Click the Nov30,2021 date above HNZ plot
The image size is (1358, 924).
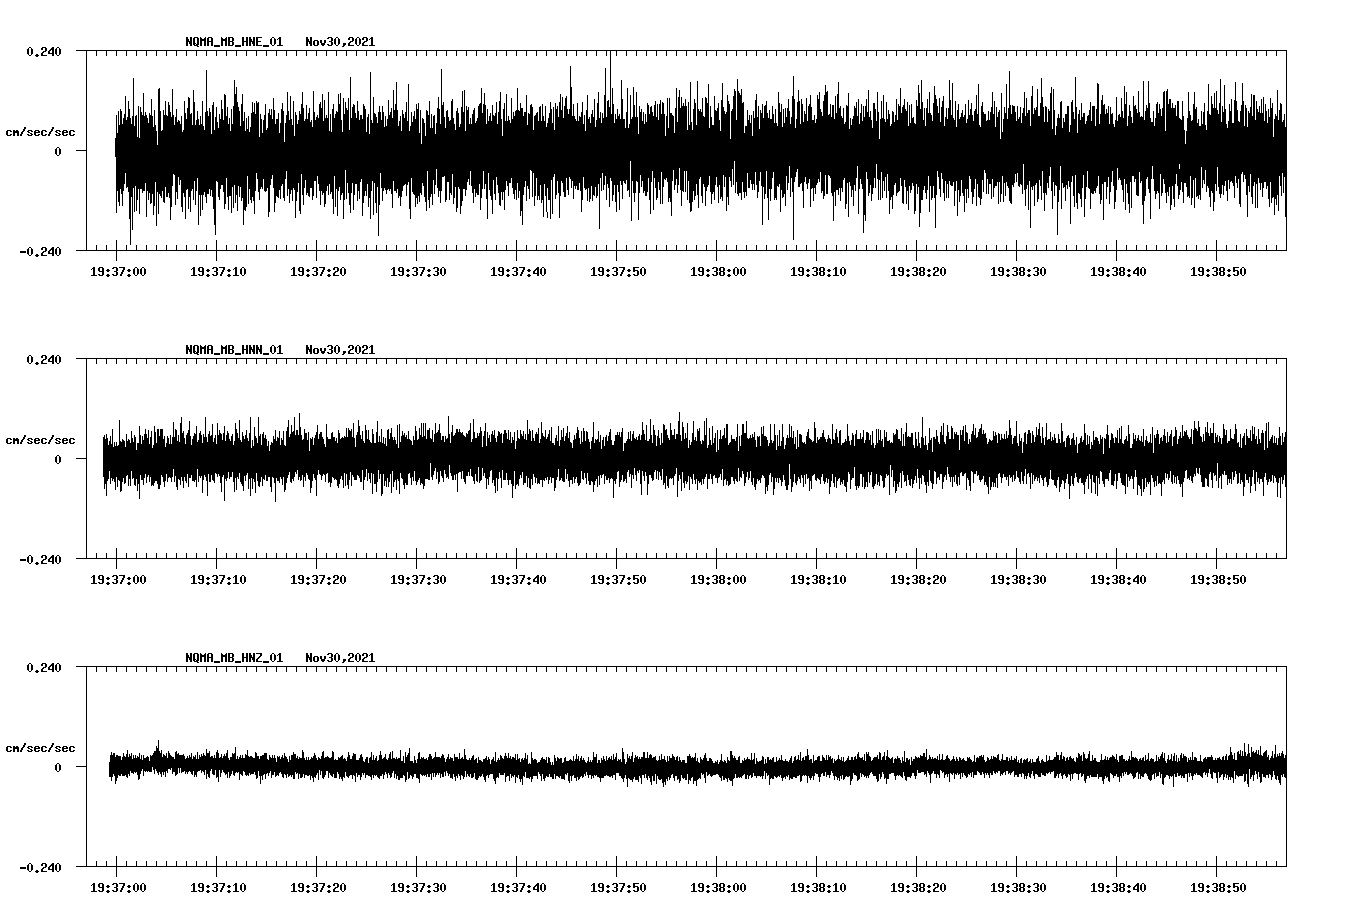(x=340, y=658)
